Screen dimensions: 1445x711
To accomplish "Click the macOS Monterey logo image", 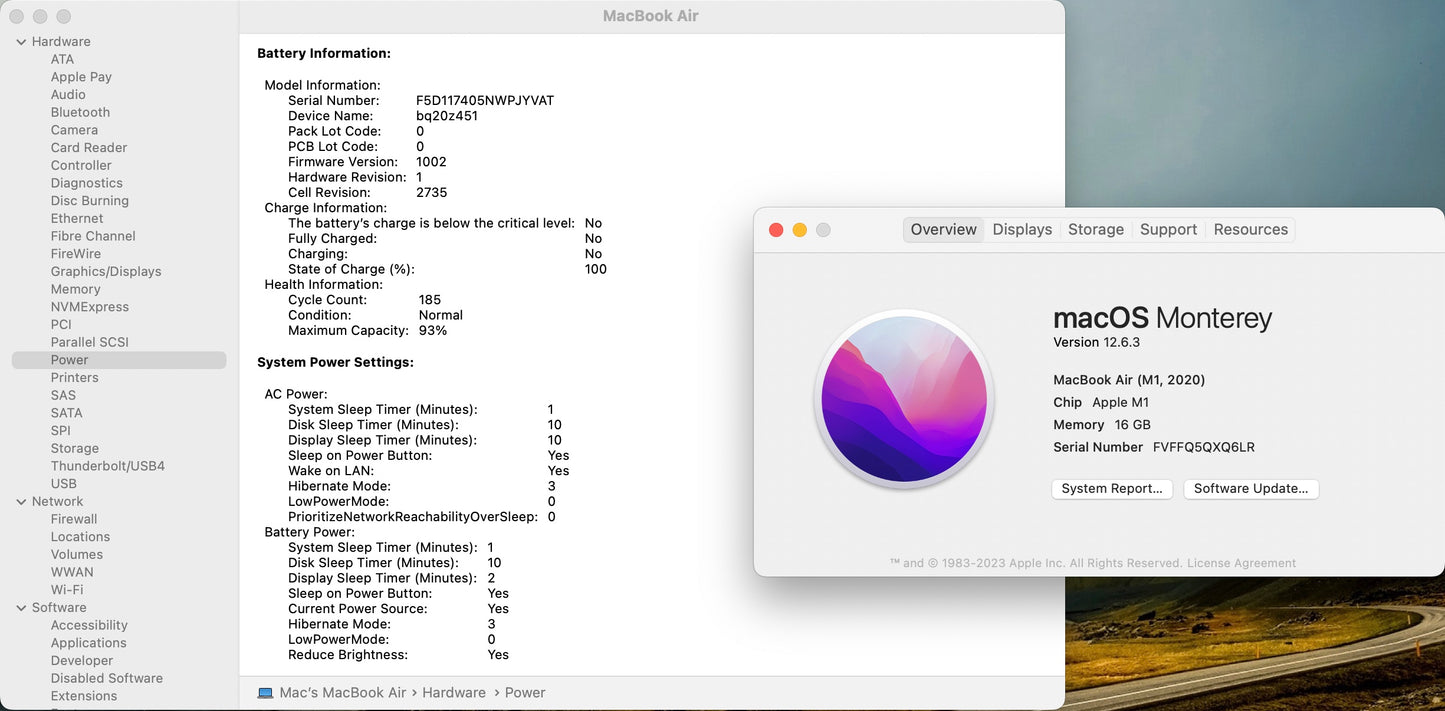I will 904,399.
